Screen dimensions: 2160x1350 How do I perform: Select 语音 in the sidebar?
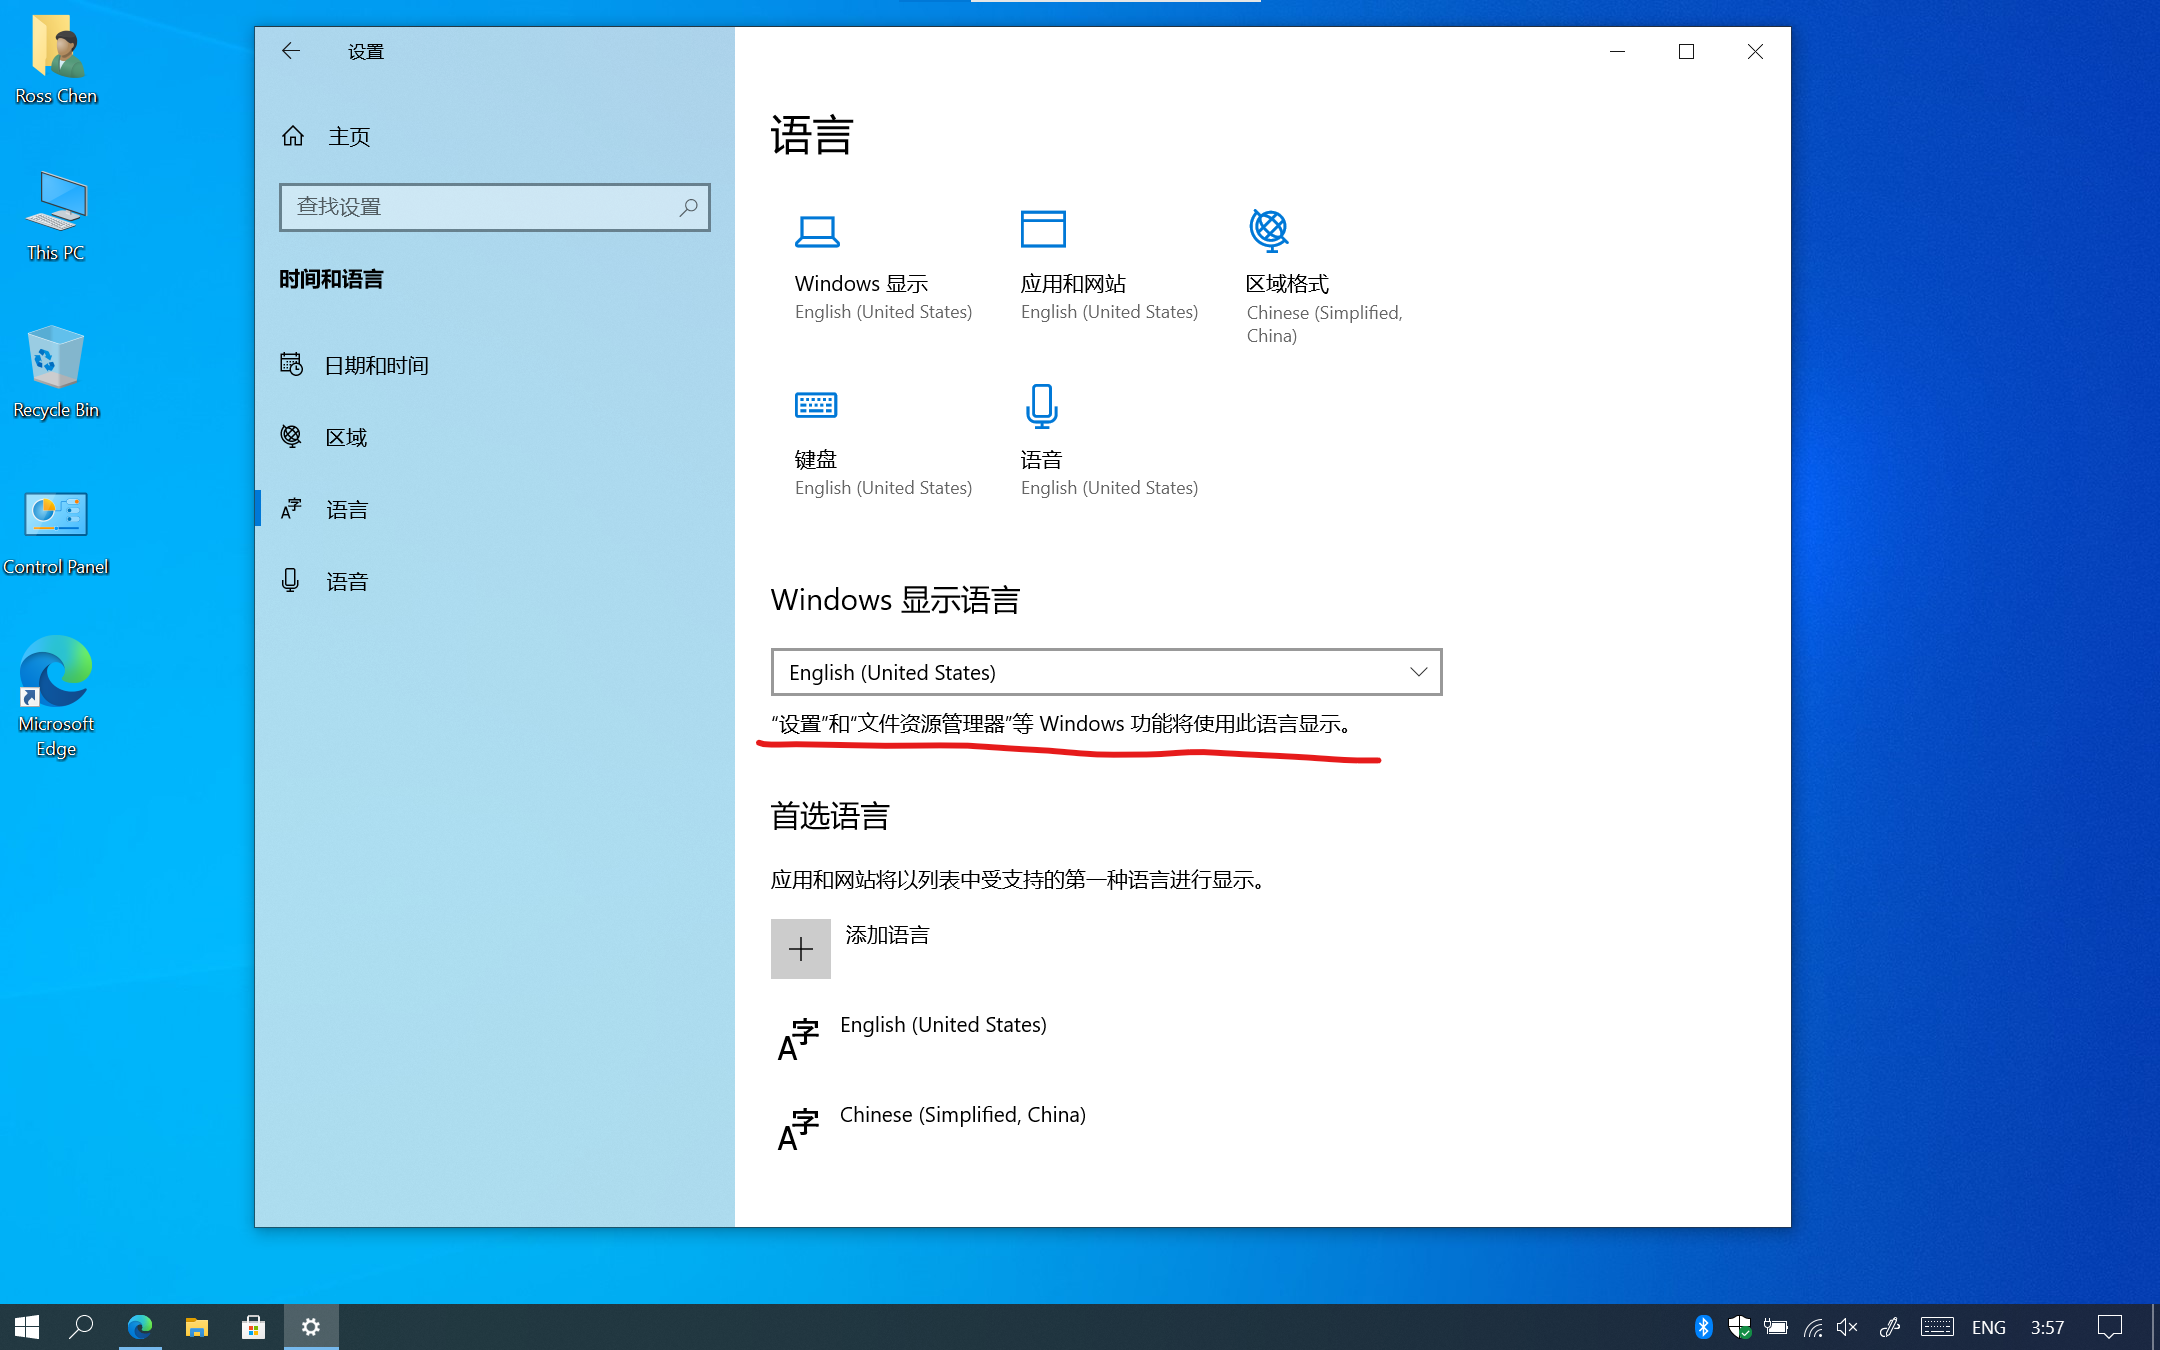[x=347, y=581]
